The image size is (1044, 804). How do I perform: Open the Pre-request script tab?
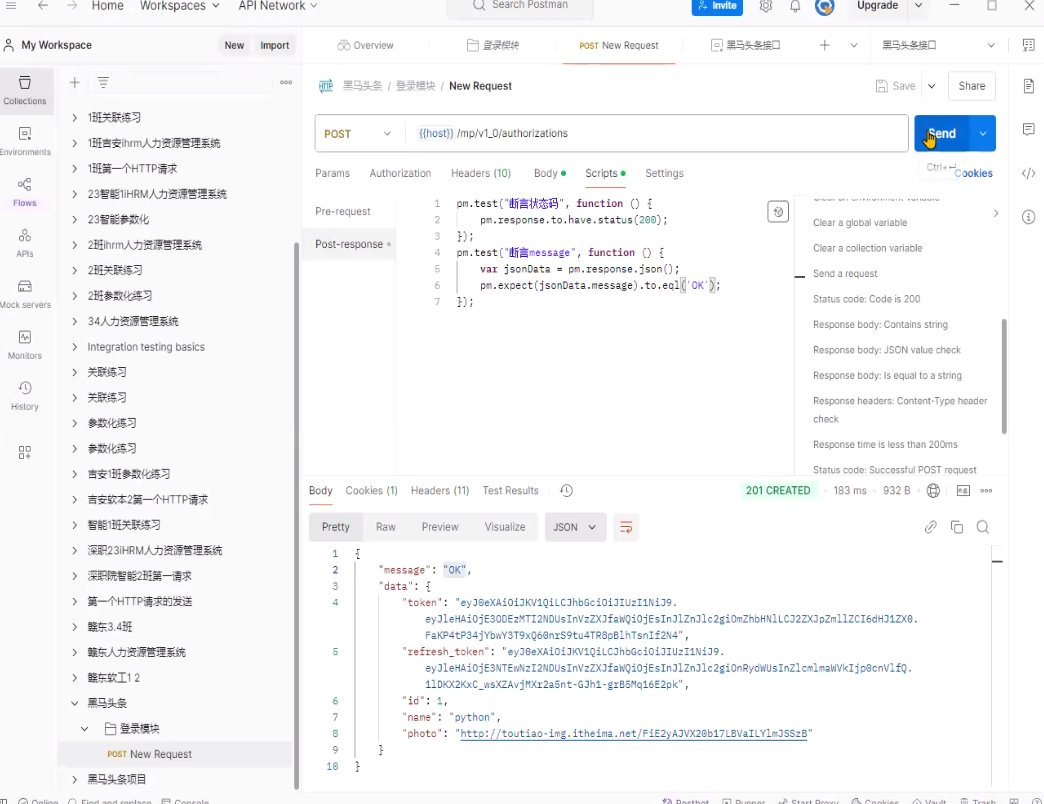tap(343, 212)
